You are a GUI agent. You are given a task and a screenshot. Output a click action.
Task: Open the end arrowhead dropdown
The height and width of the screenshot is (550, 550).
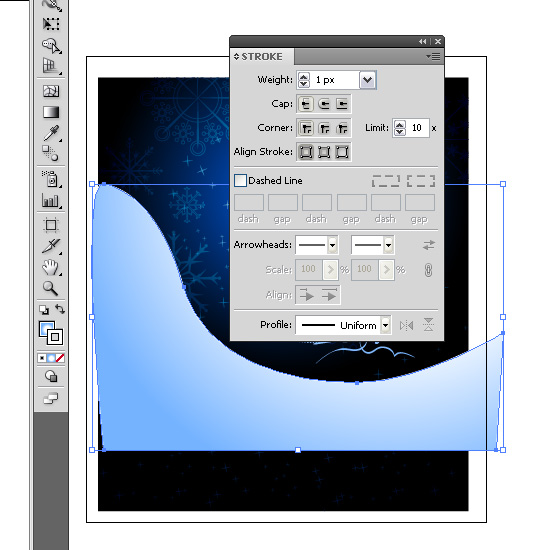coord(388,245)
